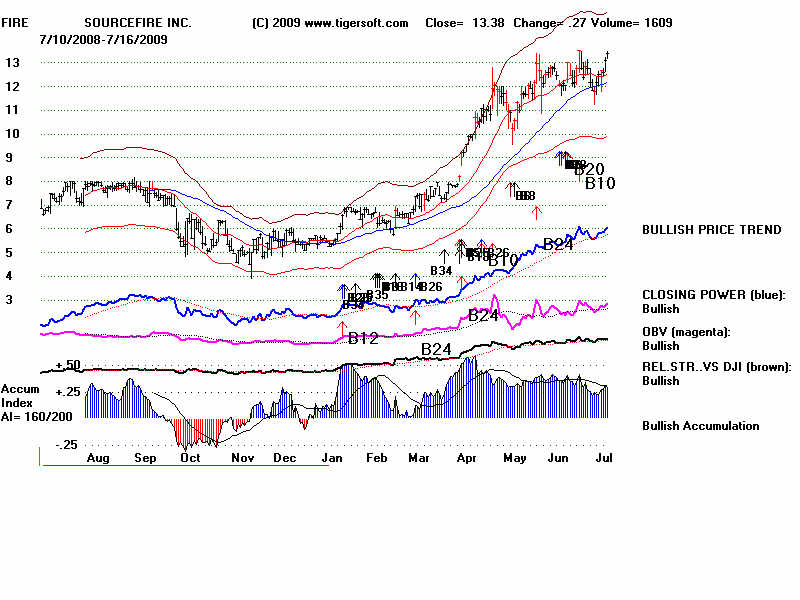Select the B12 signal below the January arrow
Viewport: 800px width, 600px height.
[363, 339]
